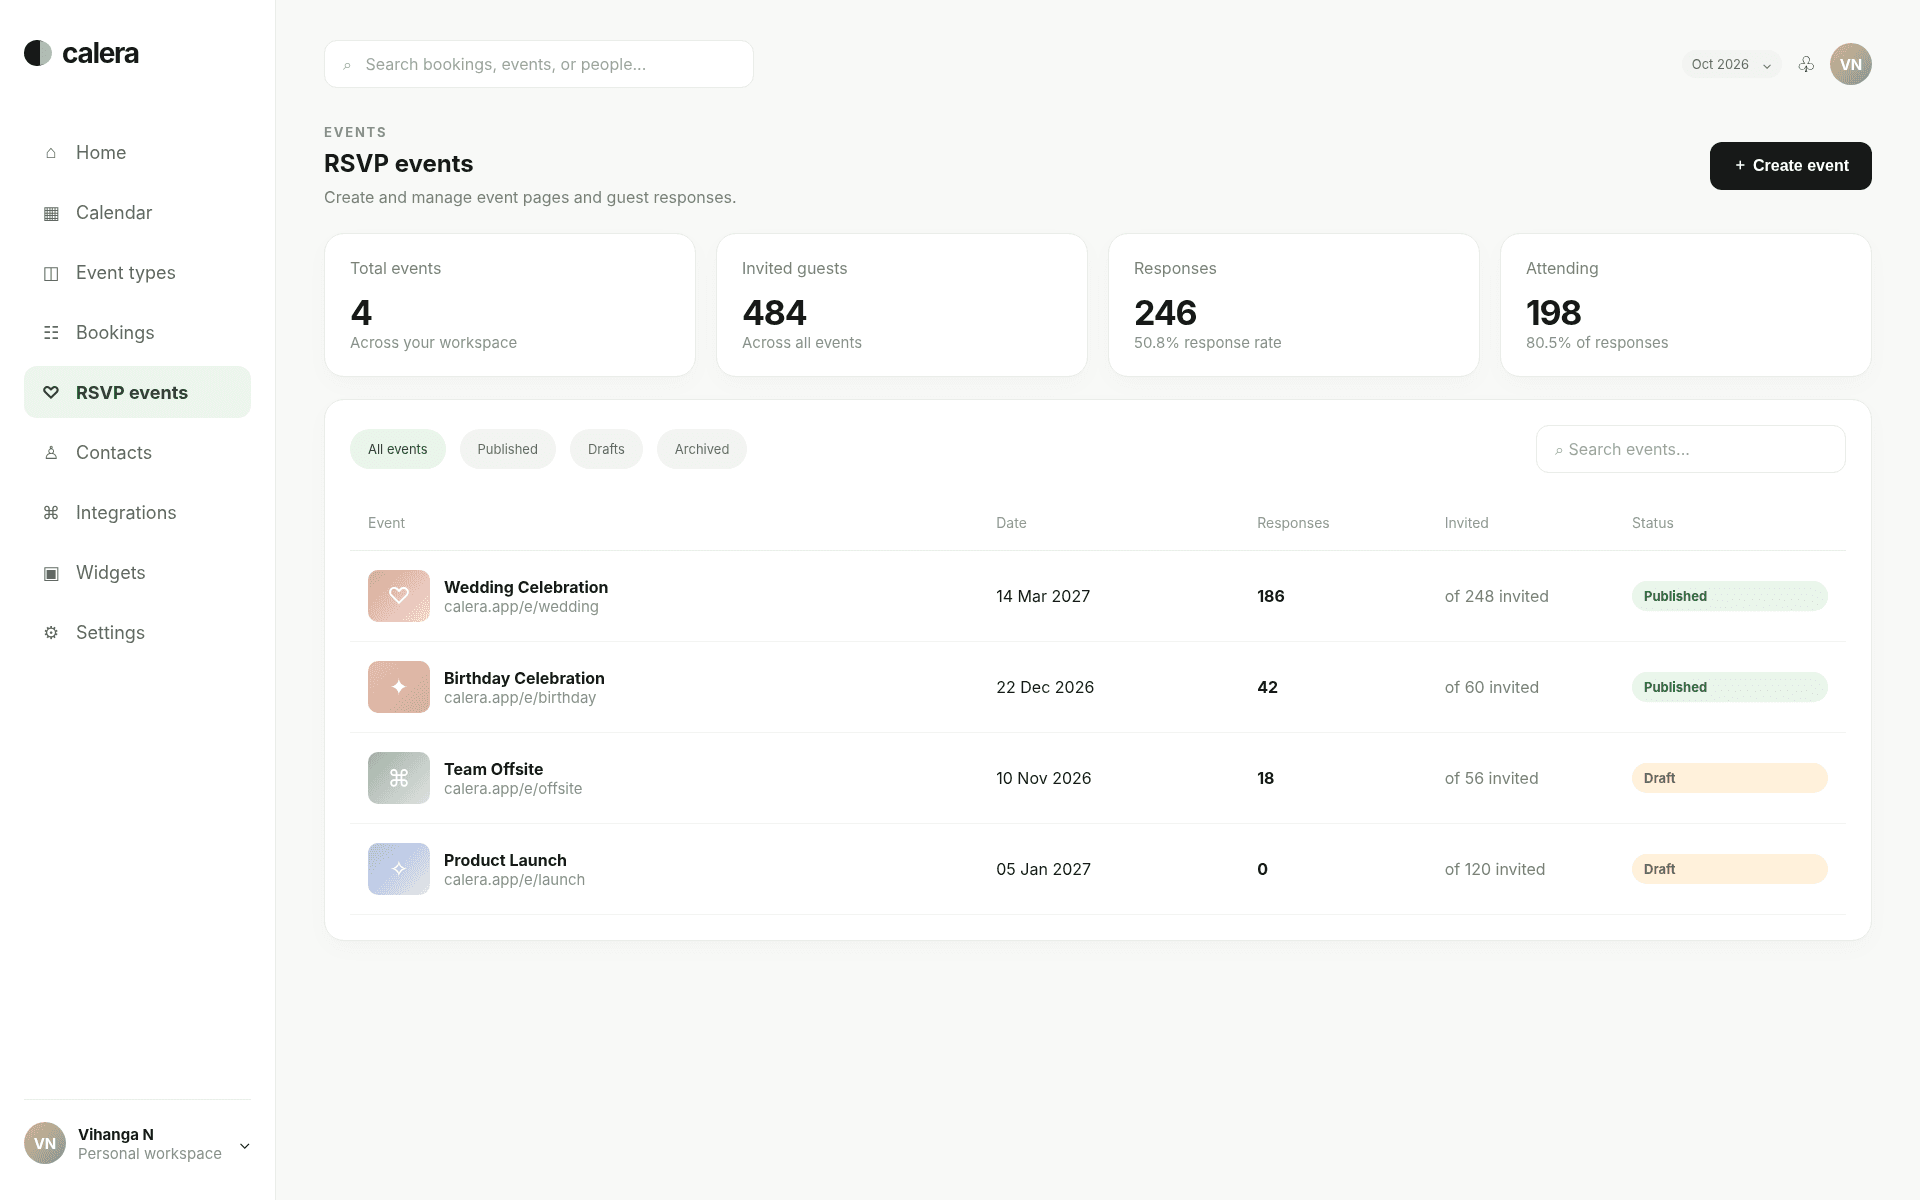Click the Event types icon in sidebar
Image resolution: width=1920 pixels, height=1200 pixels.
click(x=51, y=273)
